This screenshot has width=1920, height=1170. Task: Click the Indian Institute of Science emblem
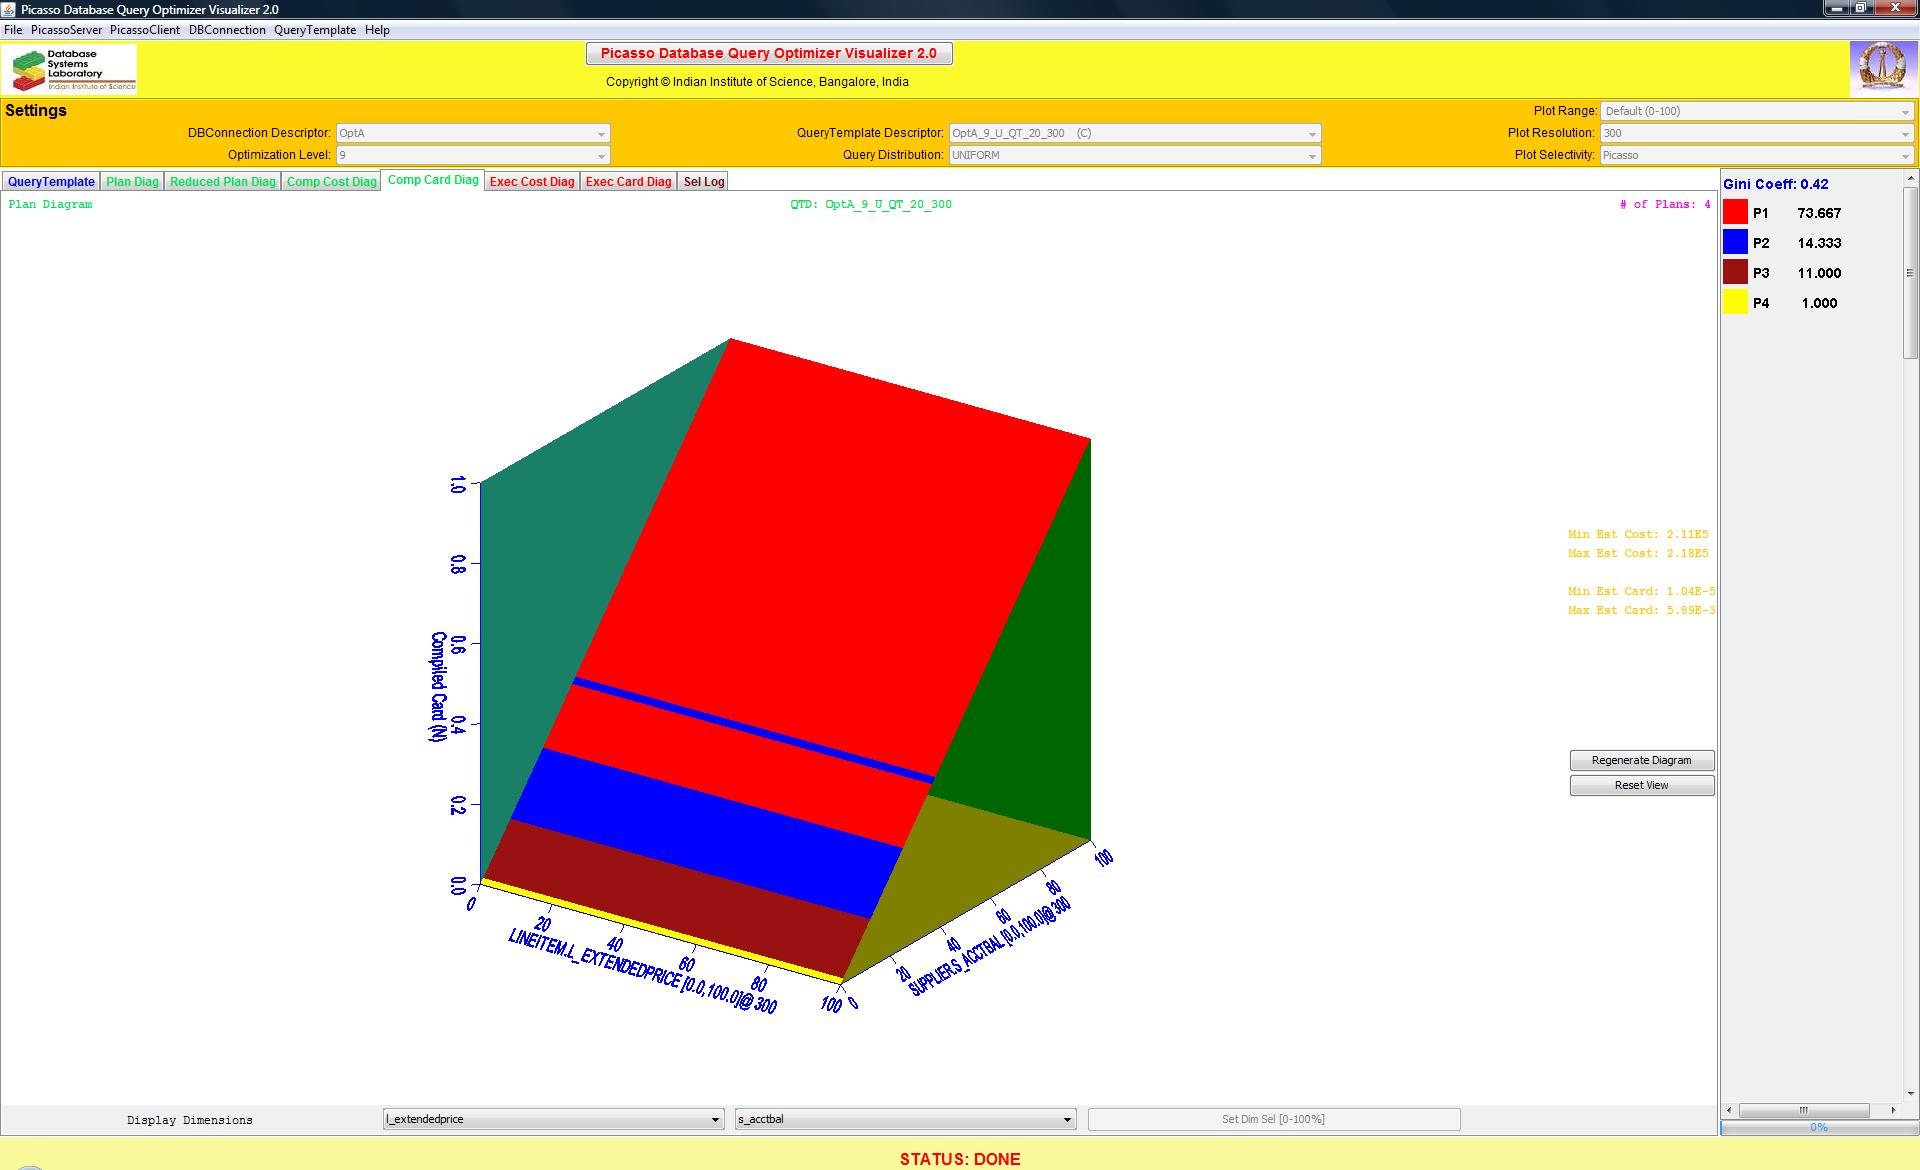1881,69
